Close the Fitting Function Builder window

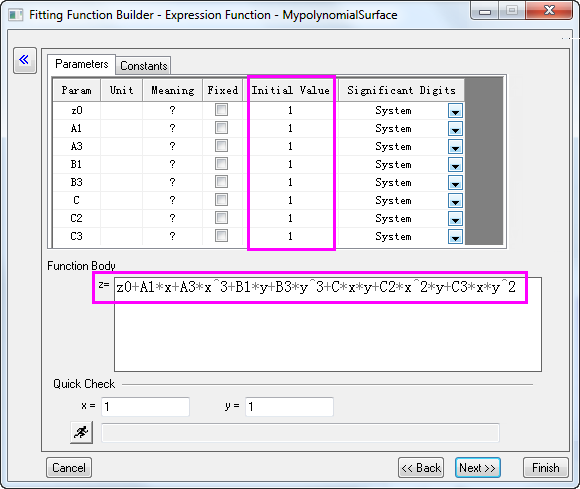(x=549, y=10)
